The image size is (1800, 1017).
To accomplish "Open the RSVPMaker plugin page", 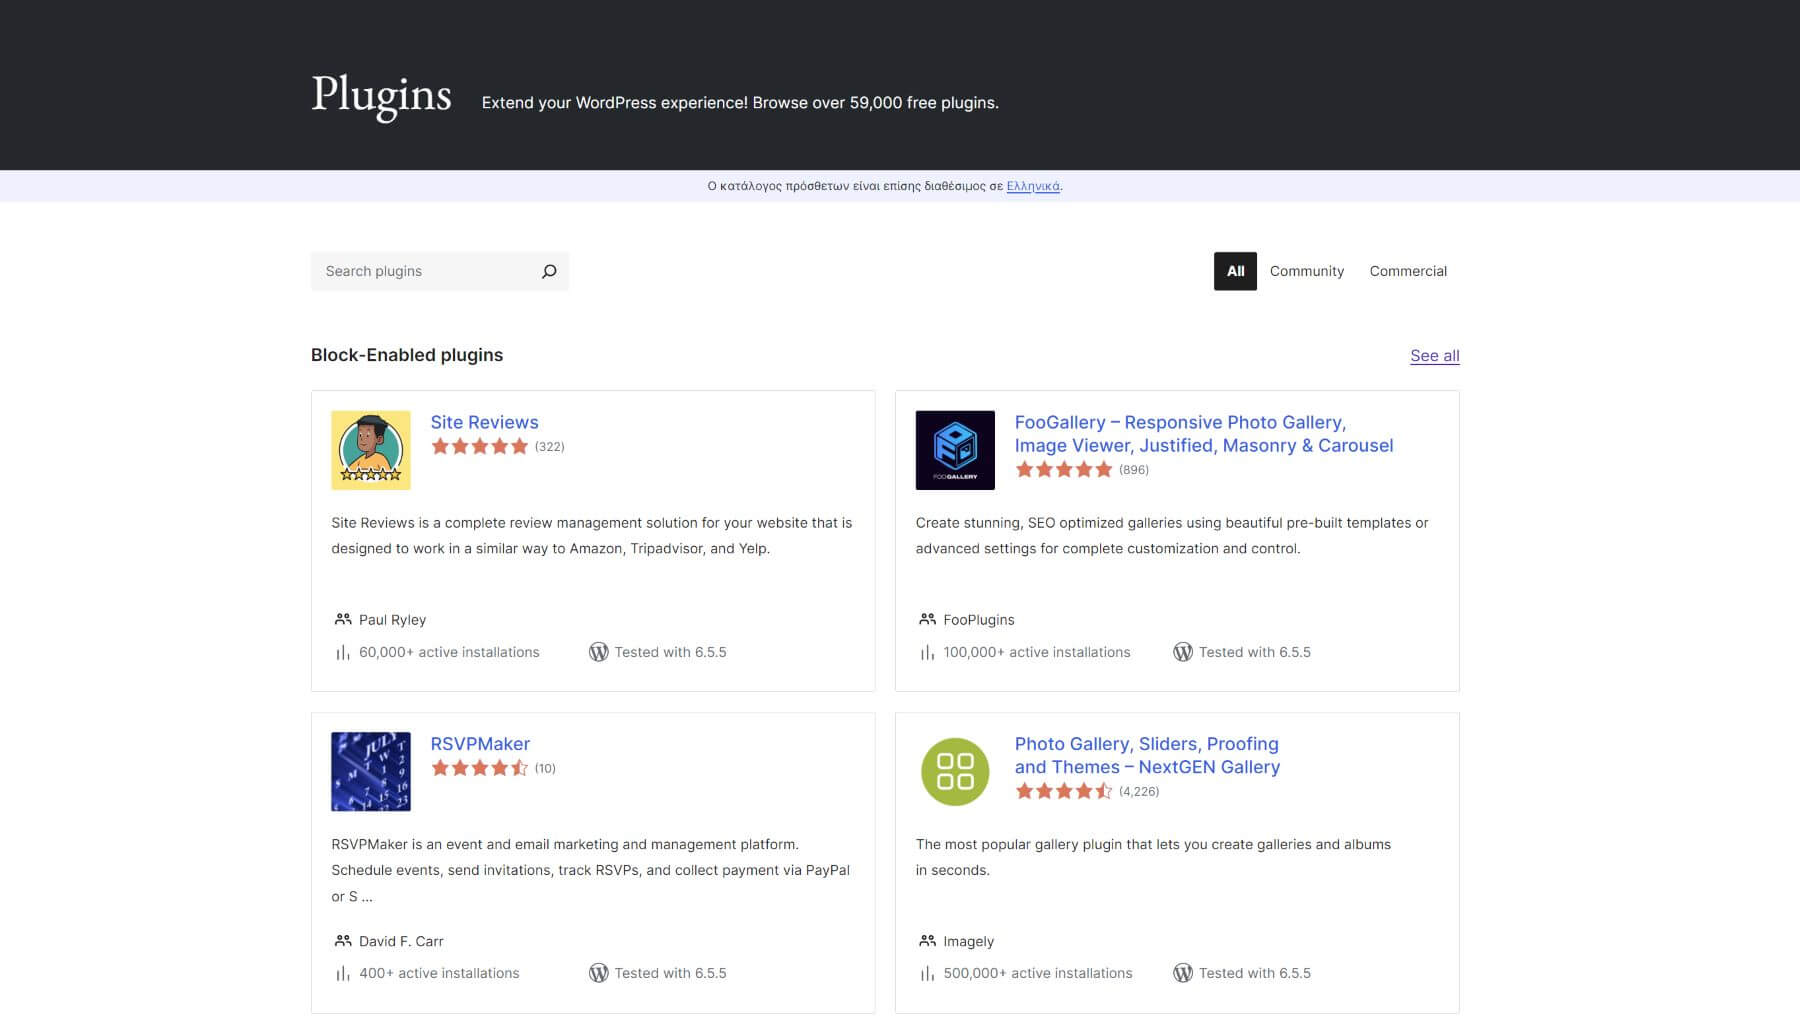I will pyautogui.click(x=480, y=743).
